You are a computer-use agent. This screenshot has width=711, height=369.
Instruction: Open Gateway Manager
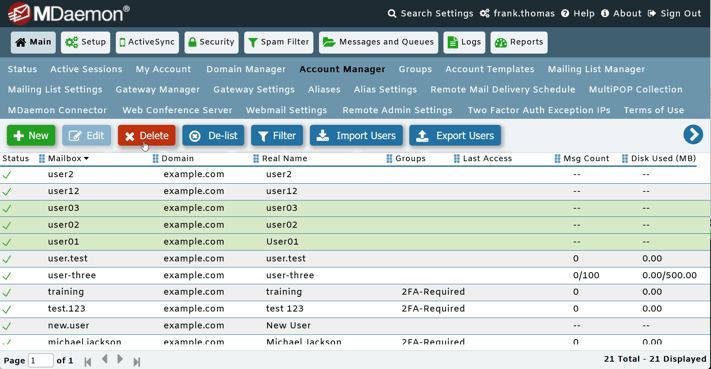[x=157, y=90]
